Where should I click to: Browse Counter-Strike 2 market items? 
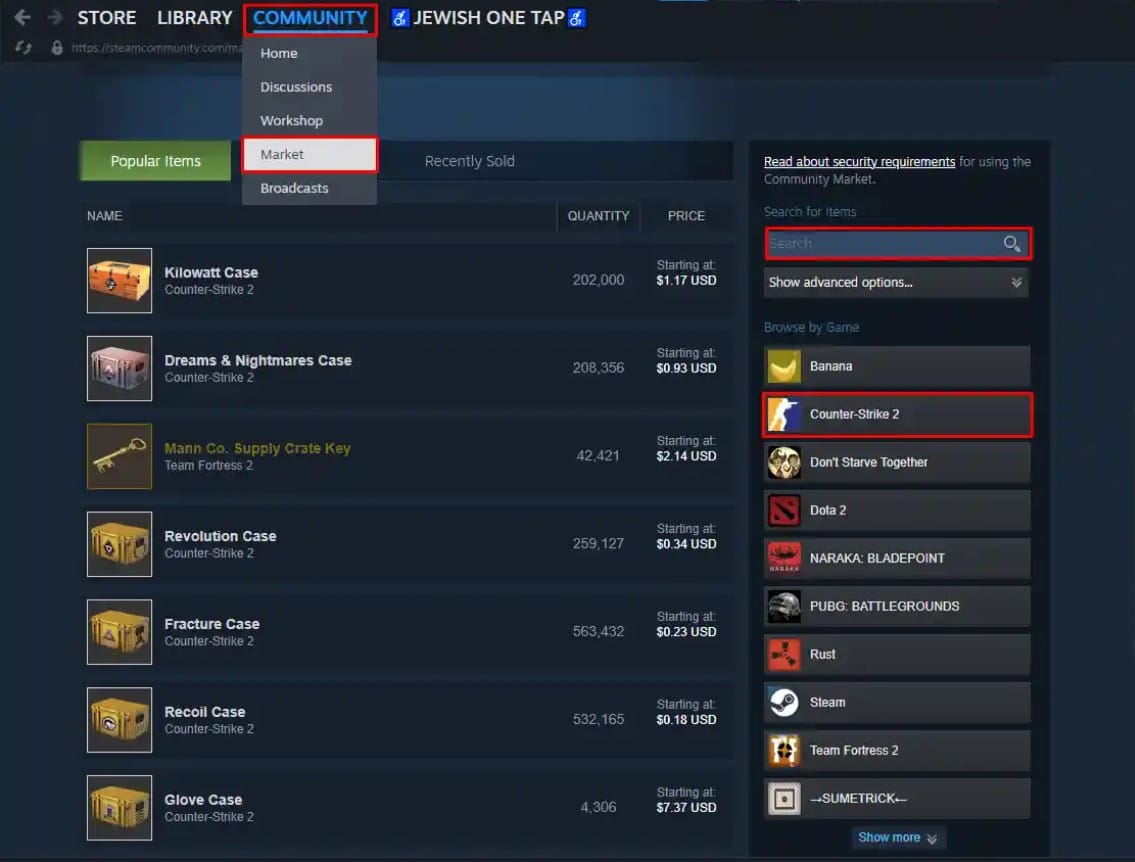tap(897, 415)
